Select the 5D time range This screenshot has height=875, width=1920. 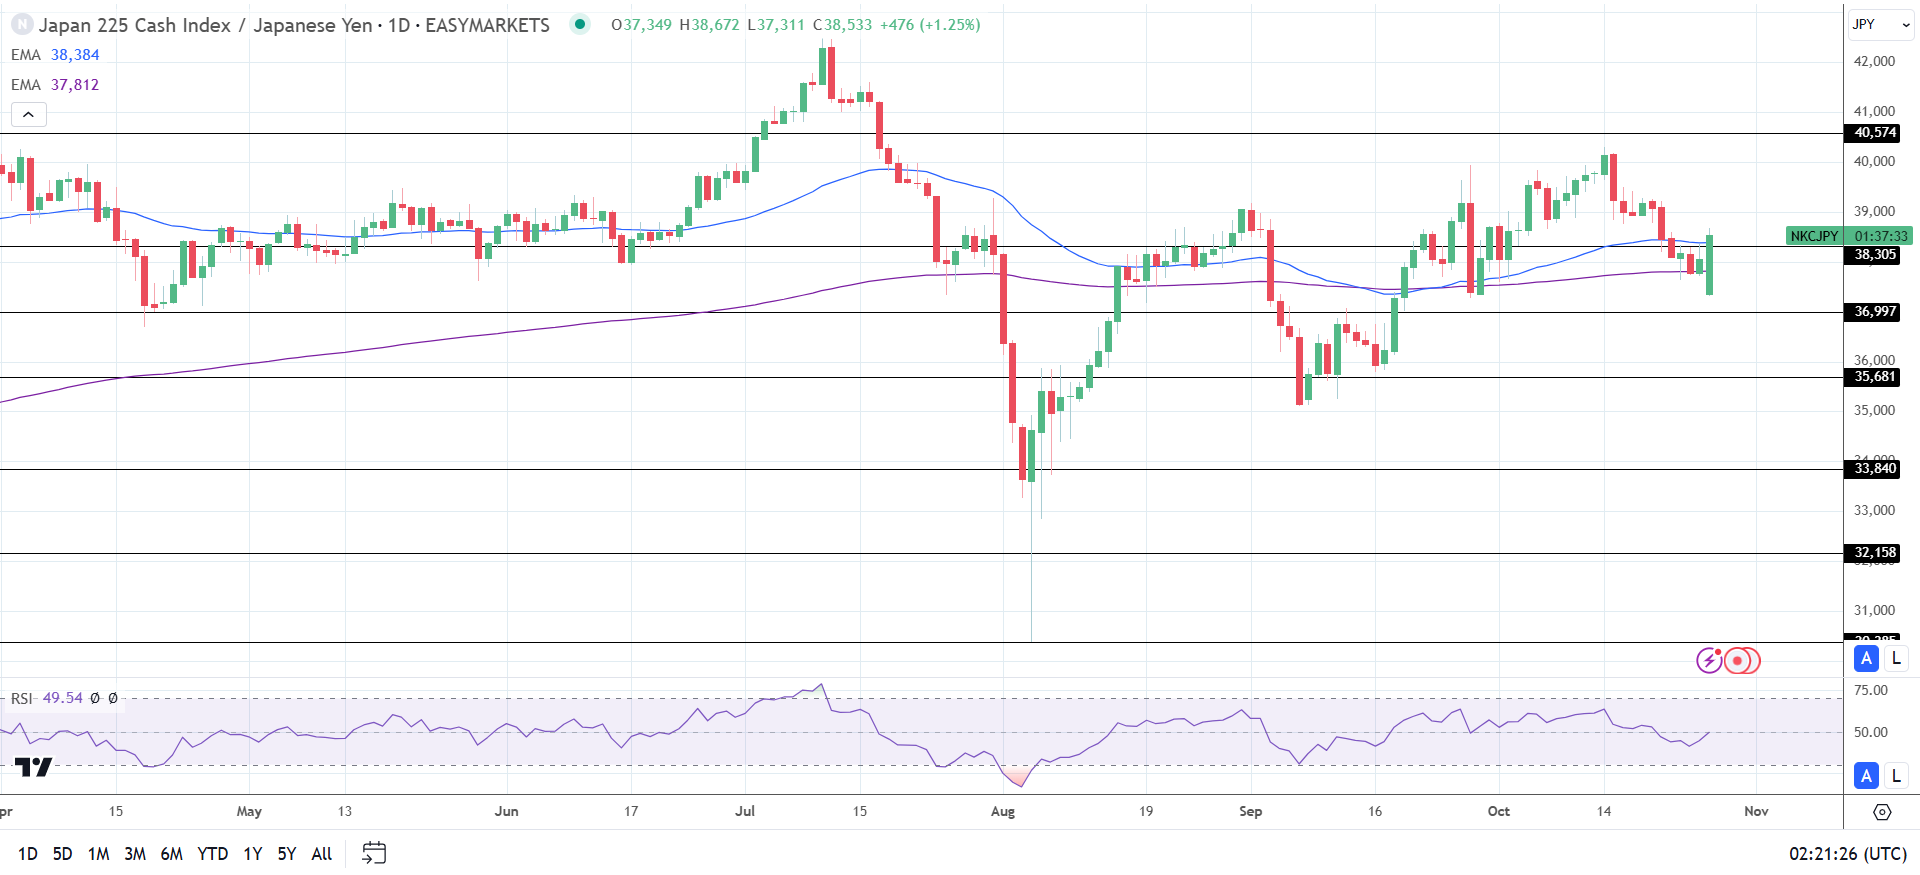[x=62, y=853]
